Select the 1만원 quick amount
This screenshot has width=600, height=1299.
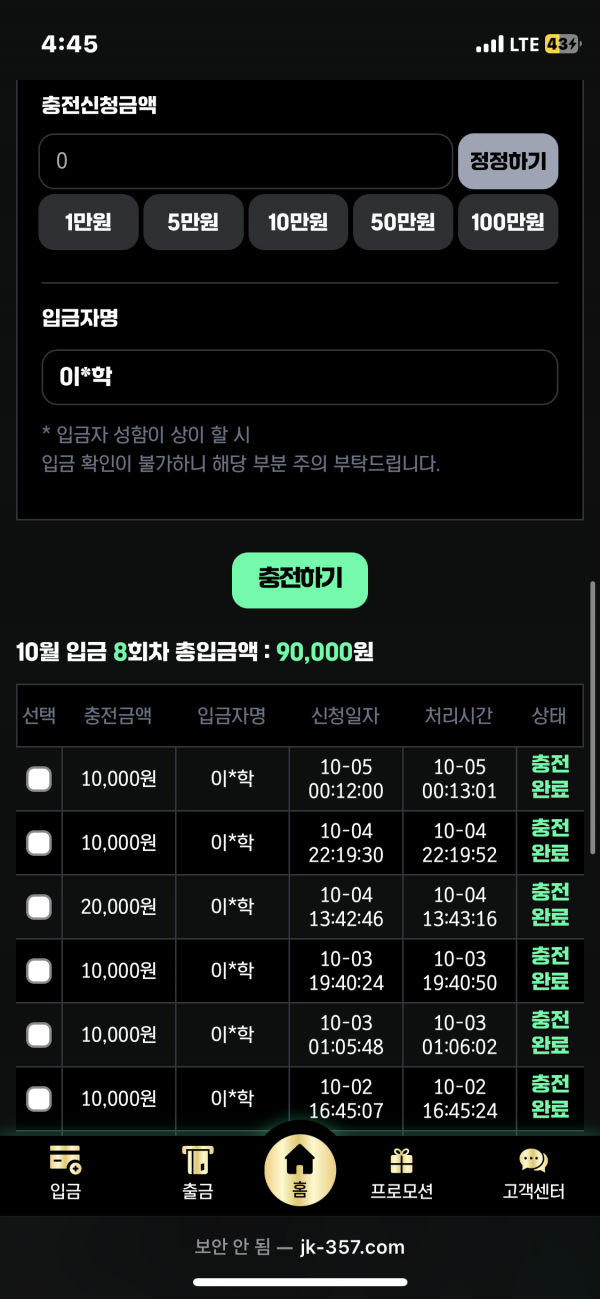tap(88, 222)
